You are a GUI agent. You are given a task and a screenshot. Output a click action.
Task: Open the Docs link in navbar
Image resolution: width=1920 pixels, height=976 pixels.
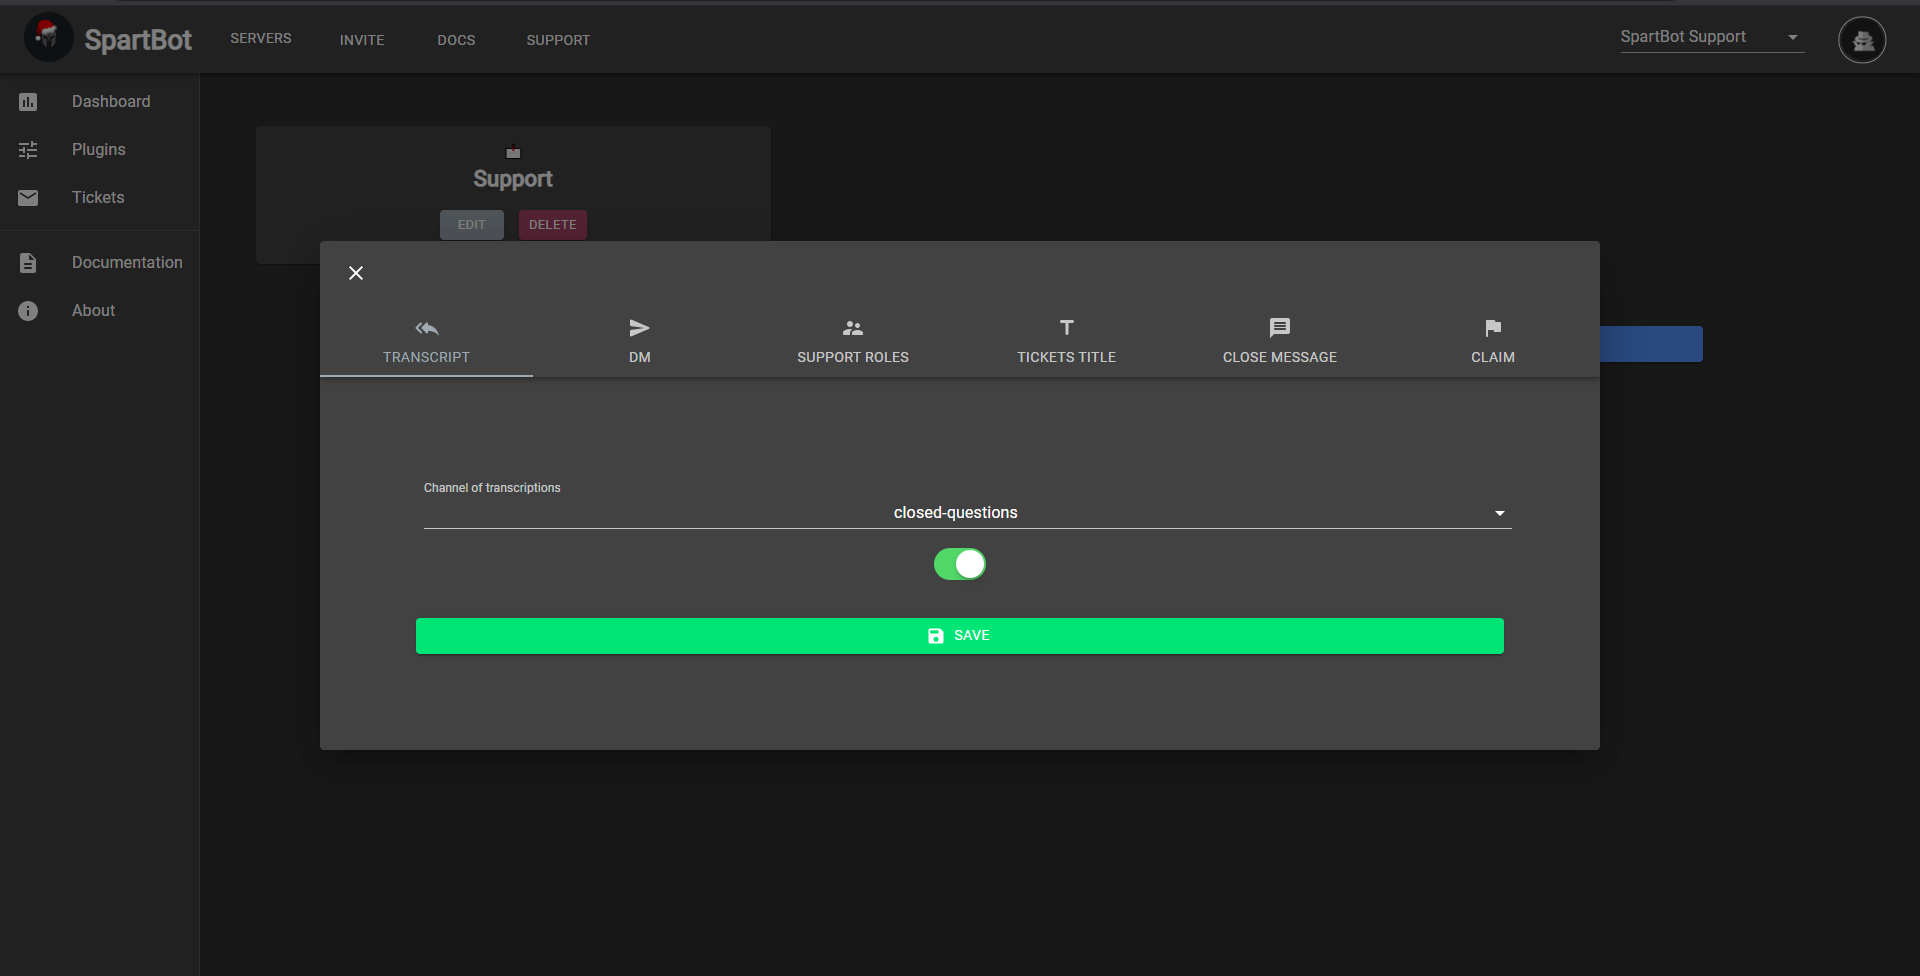click(x=456, y=40)
